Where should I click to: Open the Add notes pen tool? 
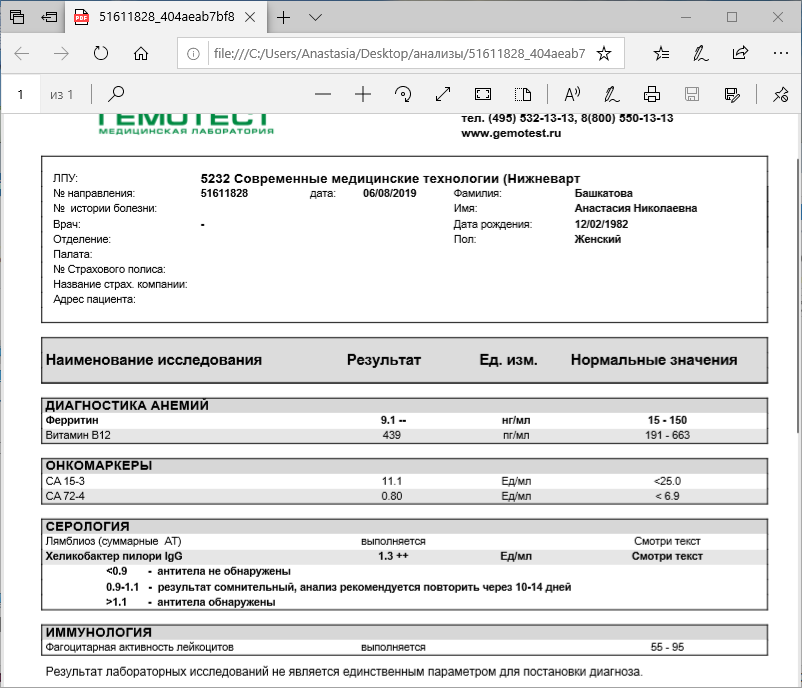[x=611, y=94]
